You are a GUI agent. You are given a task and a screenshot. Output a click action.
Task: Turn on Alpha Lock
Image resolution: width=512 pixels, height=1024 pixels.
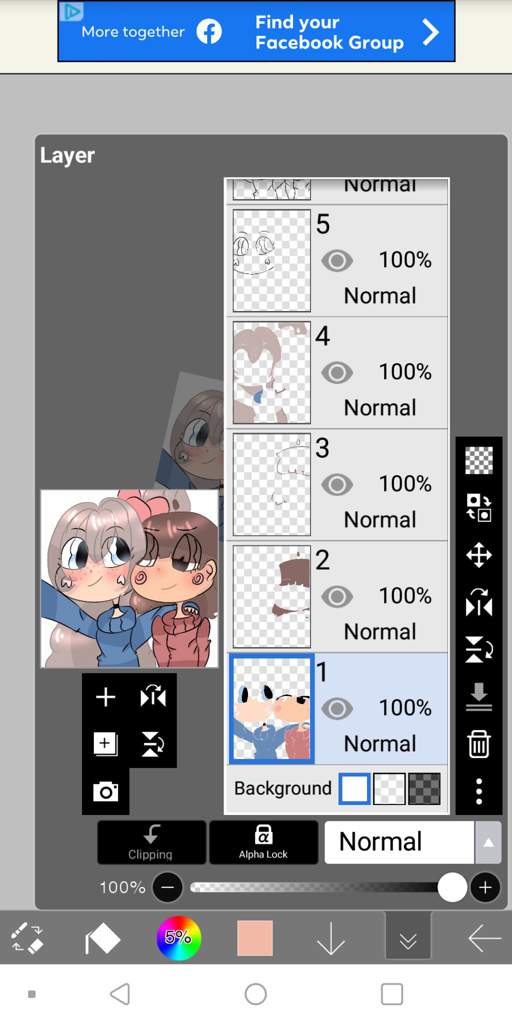pos(263,842)
